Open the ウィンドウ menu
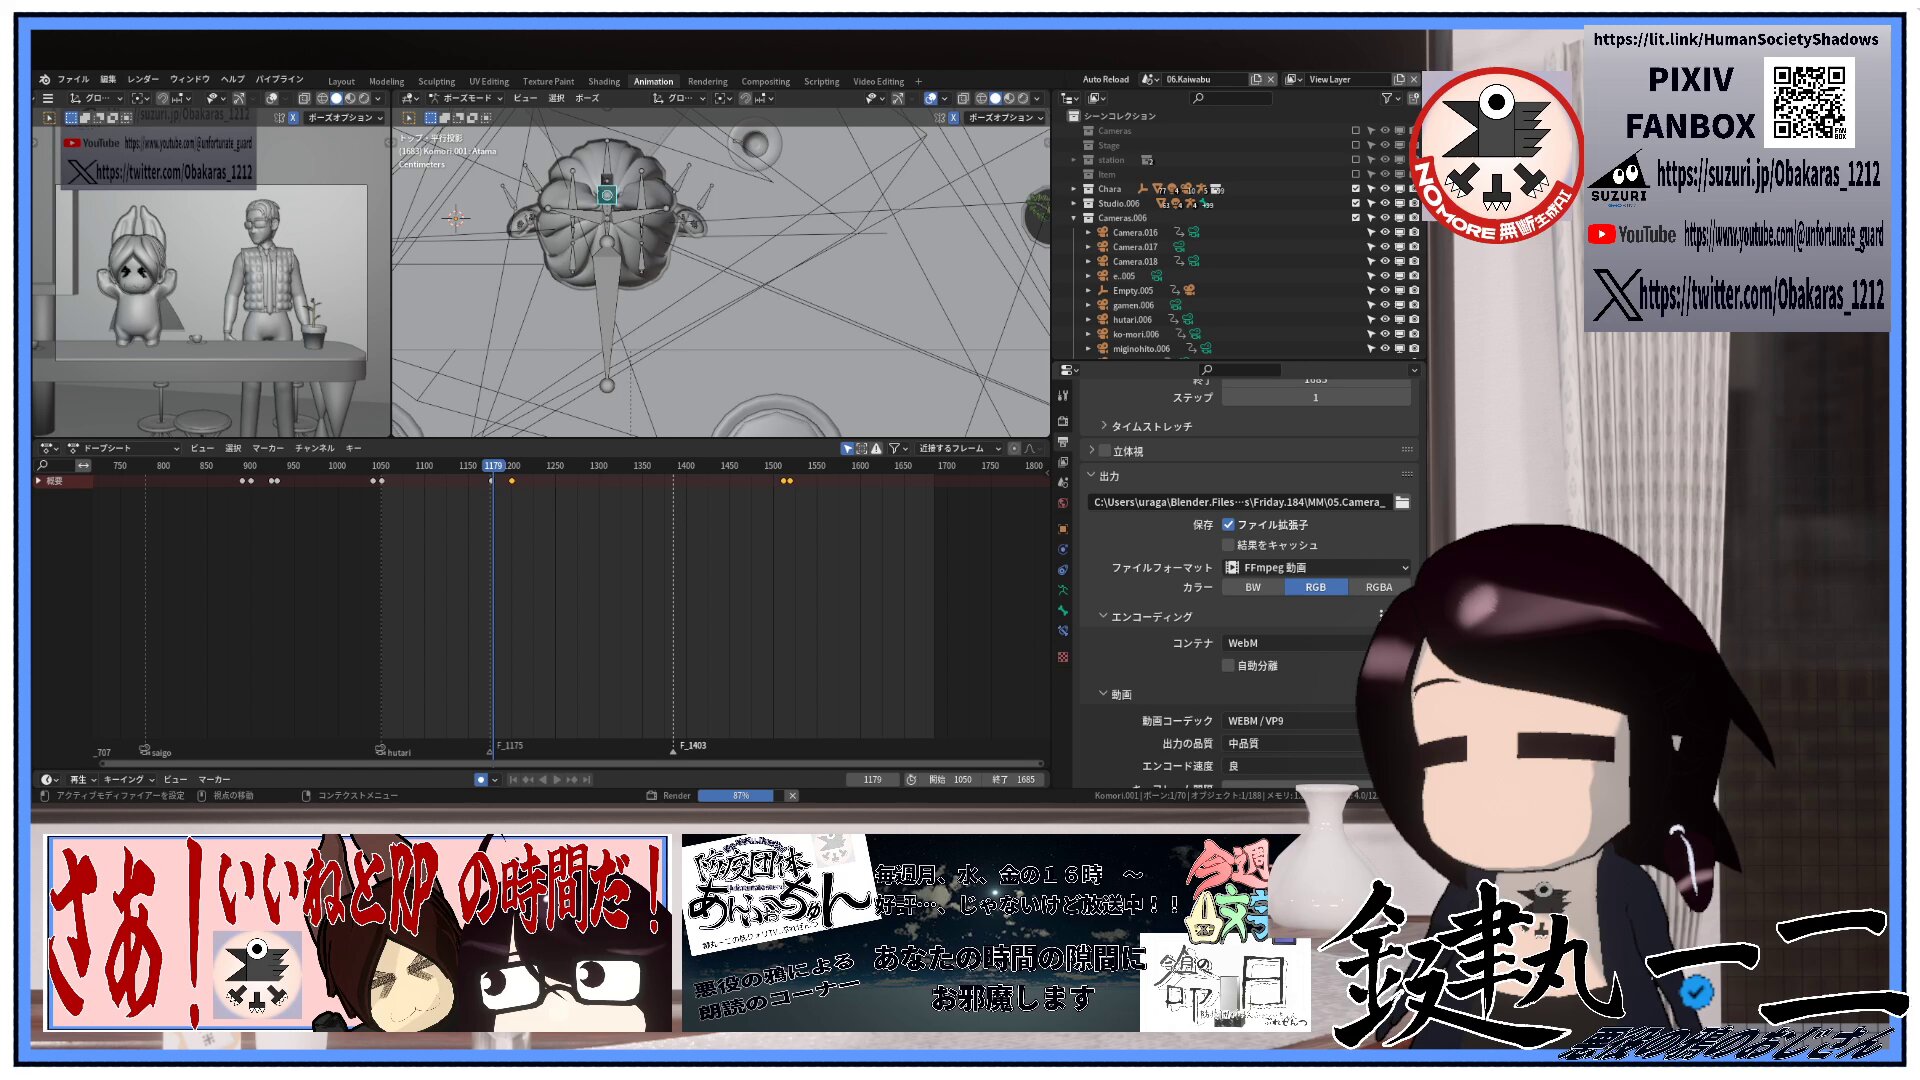 [x=190, y=79]
